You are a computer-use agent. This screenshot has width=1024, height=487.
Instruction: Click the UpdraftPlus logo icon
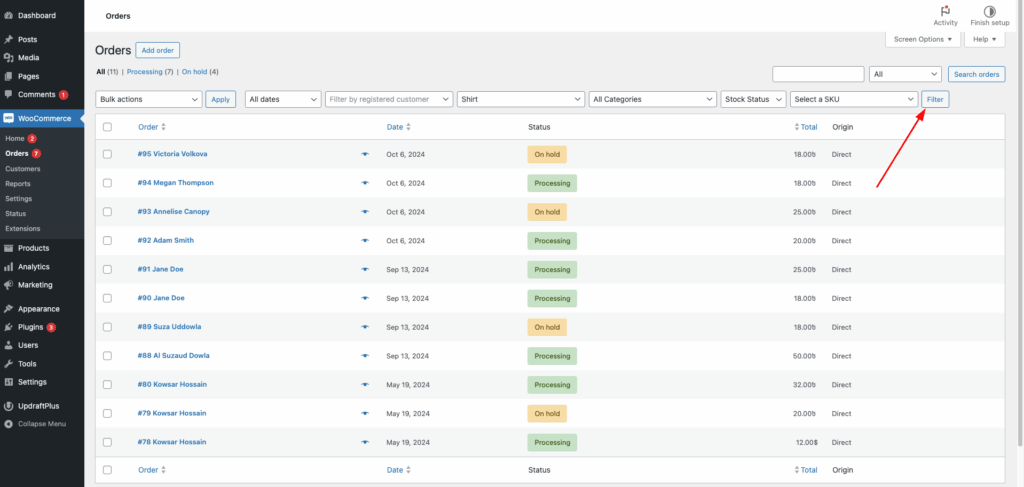[8, 405]
